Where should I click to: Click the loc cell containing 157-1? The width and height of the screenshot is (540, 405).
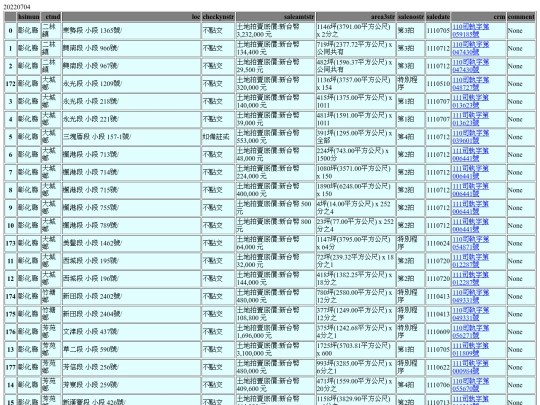coord(131,137)
